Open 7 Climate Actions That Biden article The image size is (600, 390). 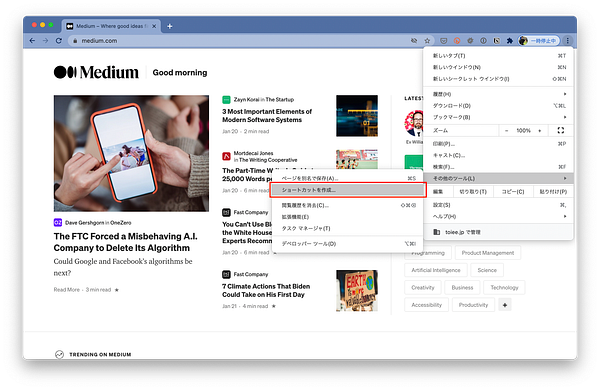click(266, 290)
